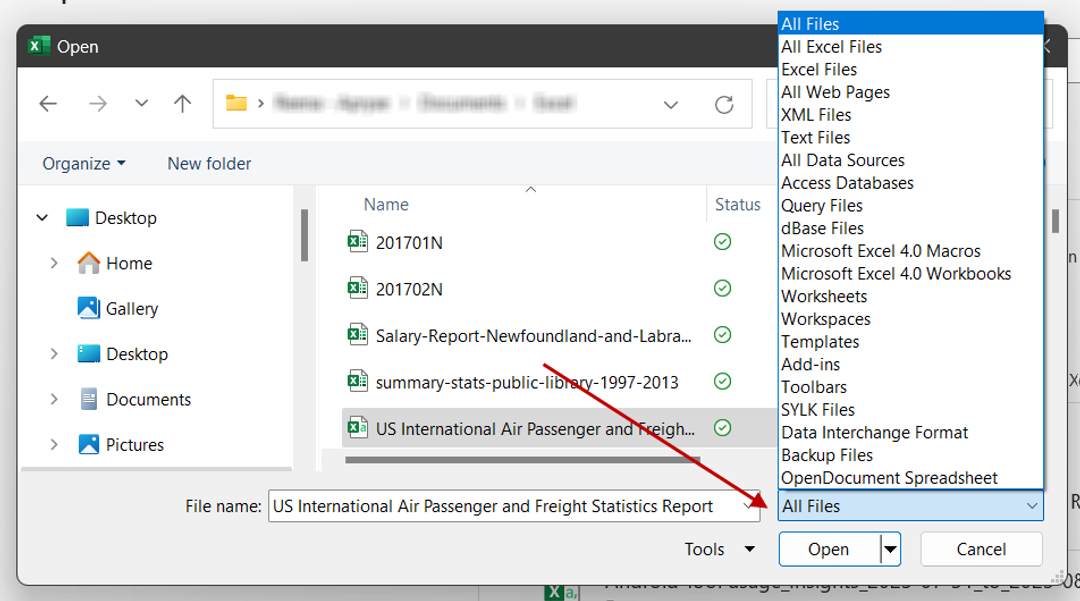Image resolution: width=1080 pixels, height=601 pixels.
Task: Click the file list vertical scrollbar
Action: point(1055,220)
